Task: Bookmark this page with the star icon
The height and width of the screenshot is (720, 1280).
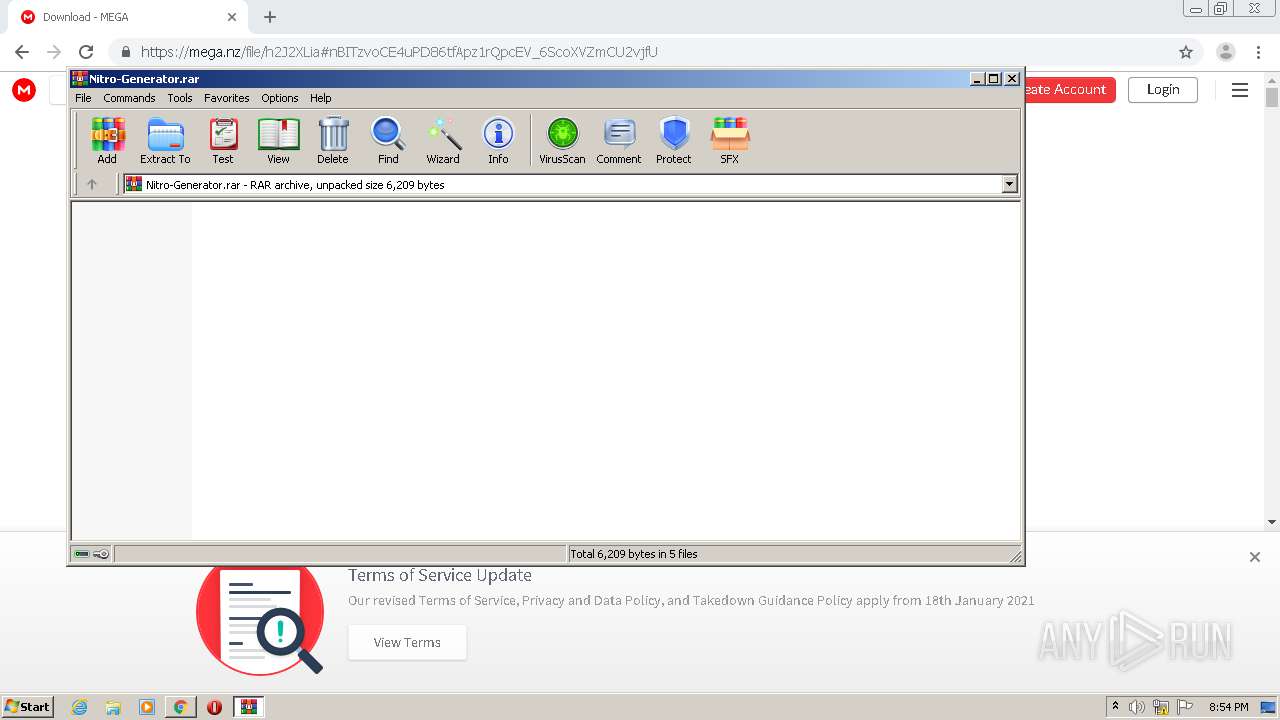Action: 1186,52
